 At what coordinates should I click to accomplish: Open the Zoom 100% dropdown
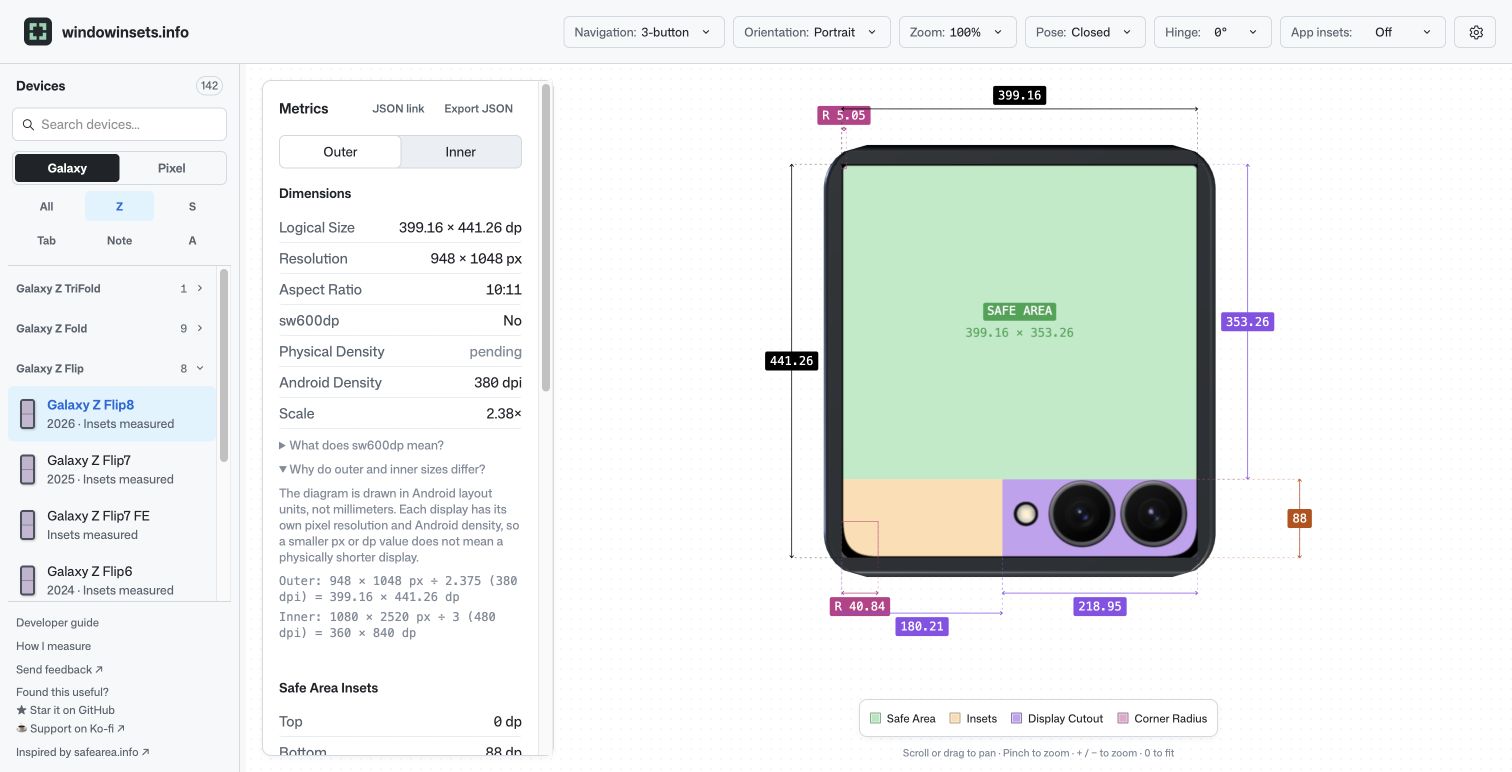[958, 32]
